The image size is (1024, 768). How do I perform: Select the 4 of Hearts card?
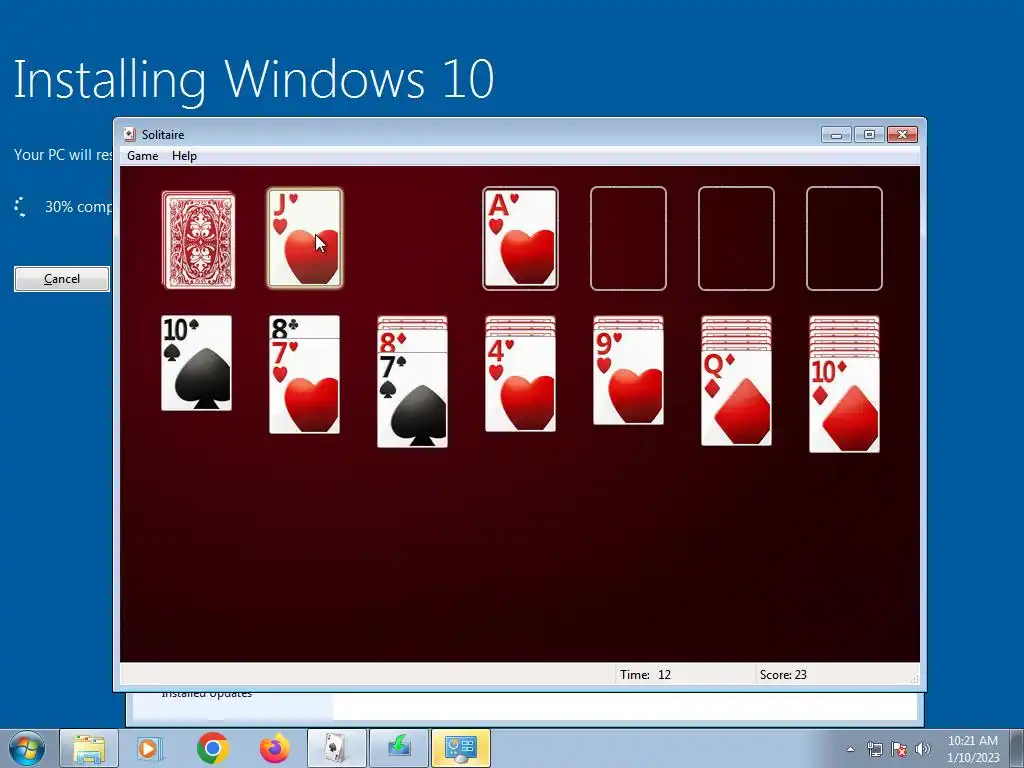click(x=520, y=384)
